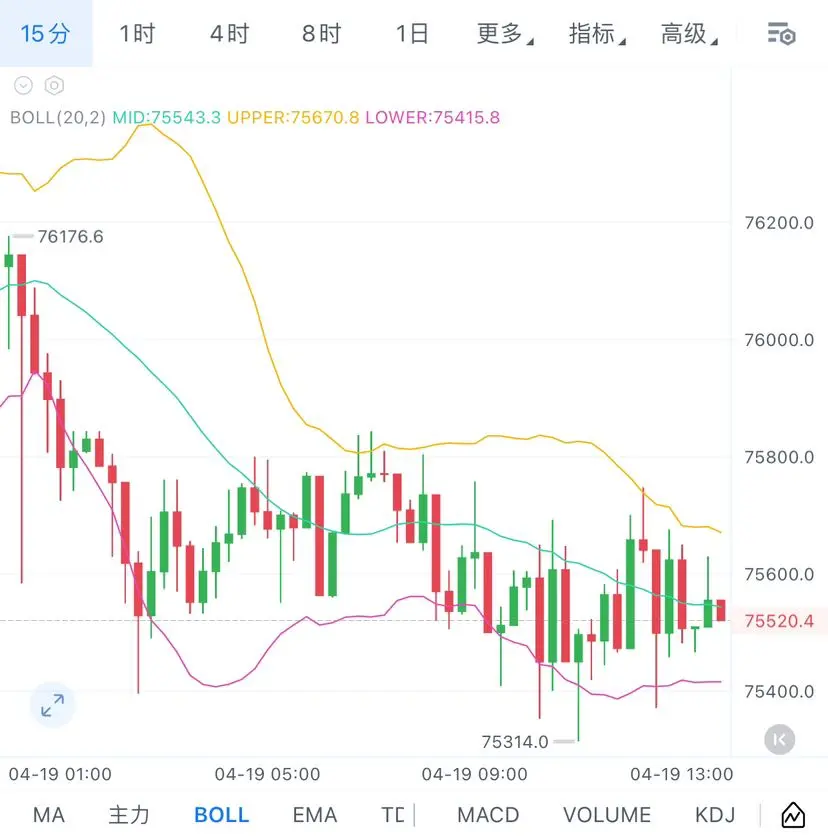The height and width of the screenshot is (840, 828).
Task: Click the current price label 75520.4
Action: 779,621
